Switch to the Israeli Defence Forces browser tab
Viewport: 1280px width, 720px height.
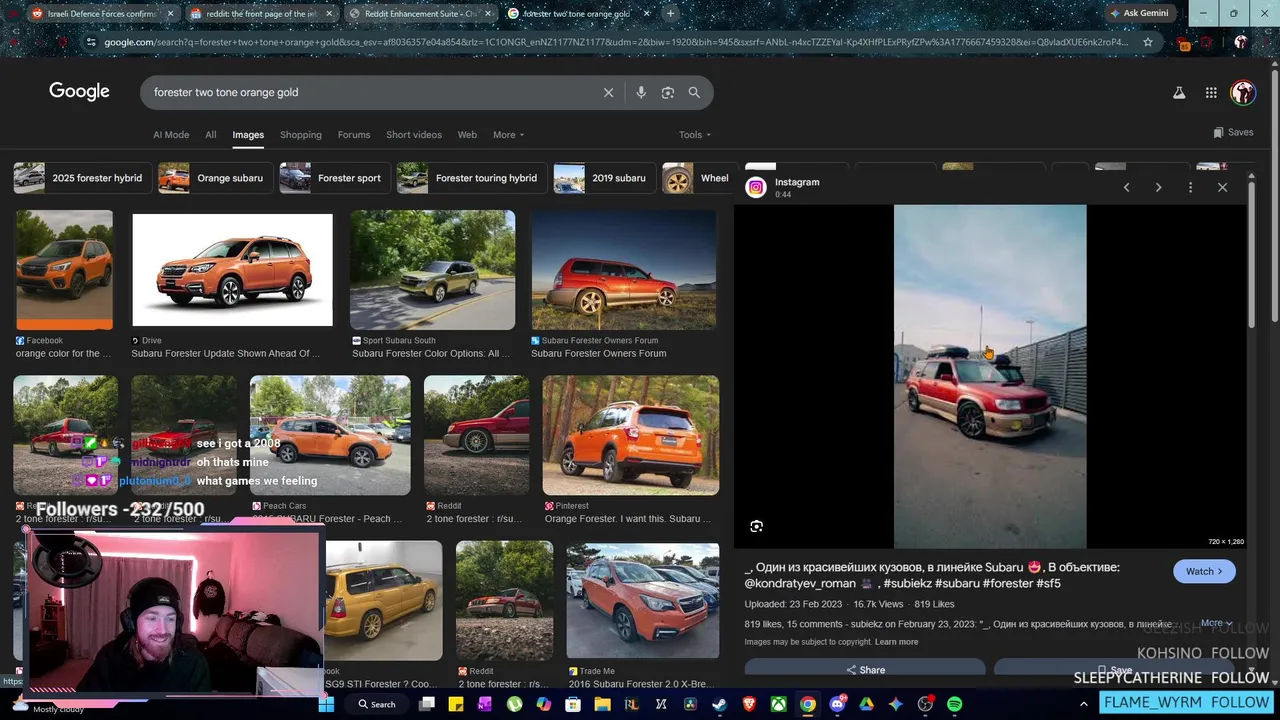tap(101, 14)
